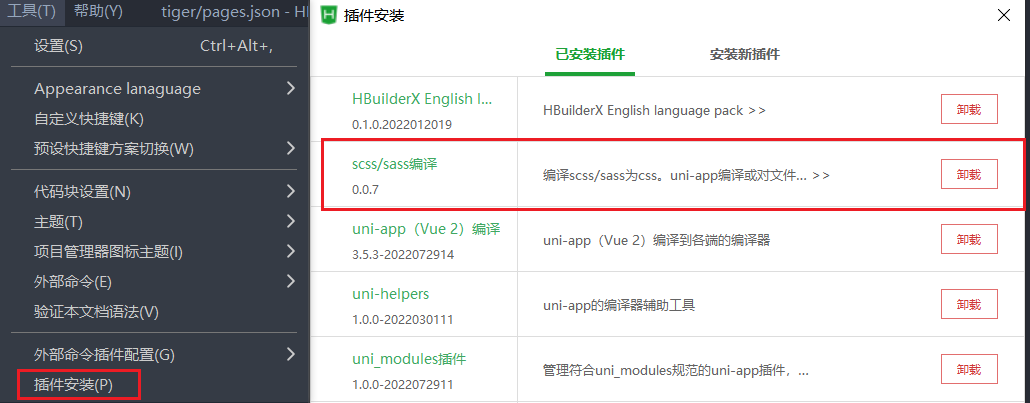Expand arrow beside 代码块设置(N)

(291, 191)
